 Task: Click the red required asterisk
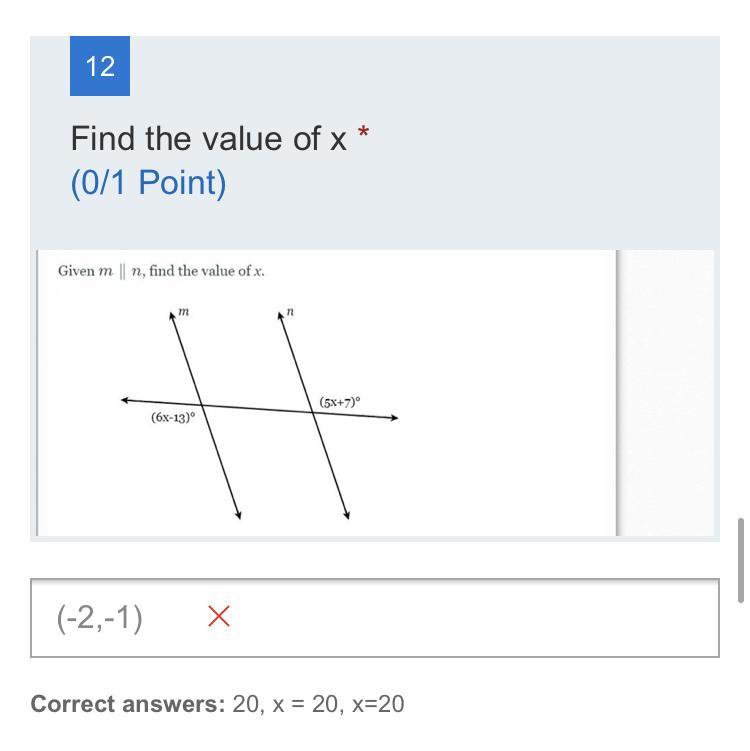364,132
